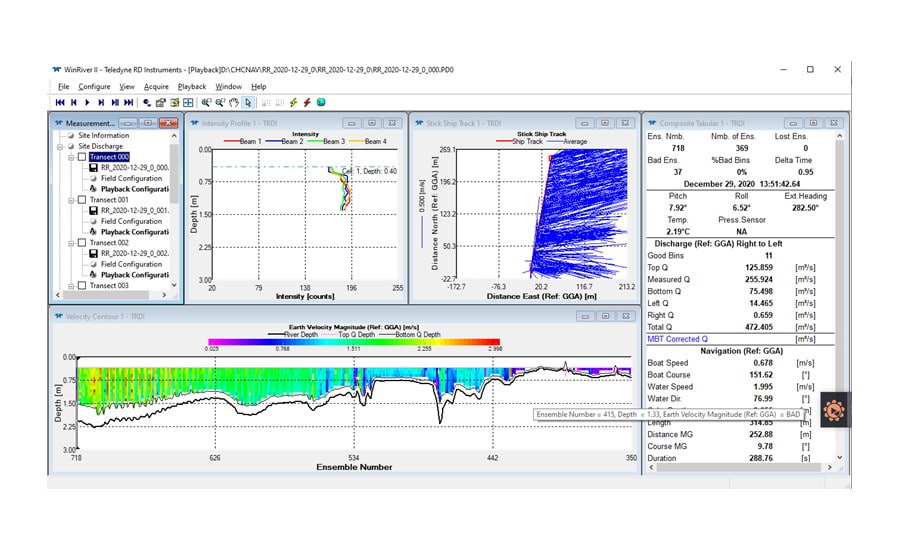
Task: Select MBT Corrected Q row label
Action: pos(677,339)
